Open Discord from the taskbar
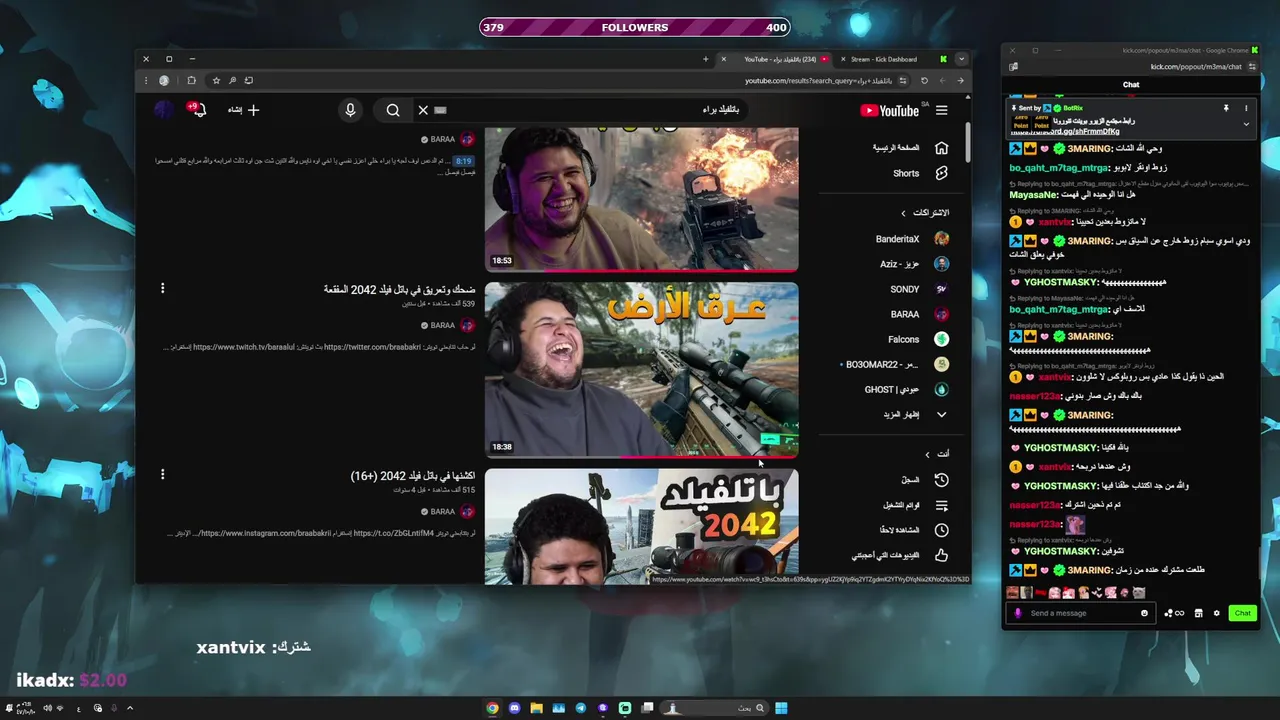Image resolution: width=1280 pixels, height=720 pixels. coord(514,708)
